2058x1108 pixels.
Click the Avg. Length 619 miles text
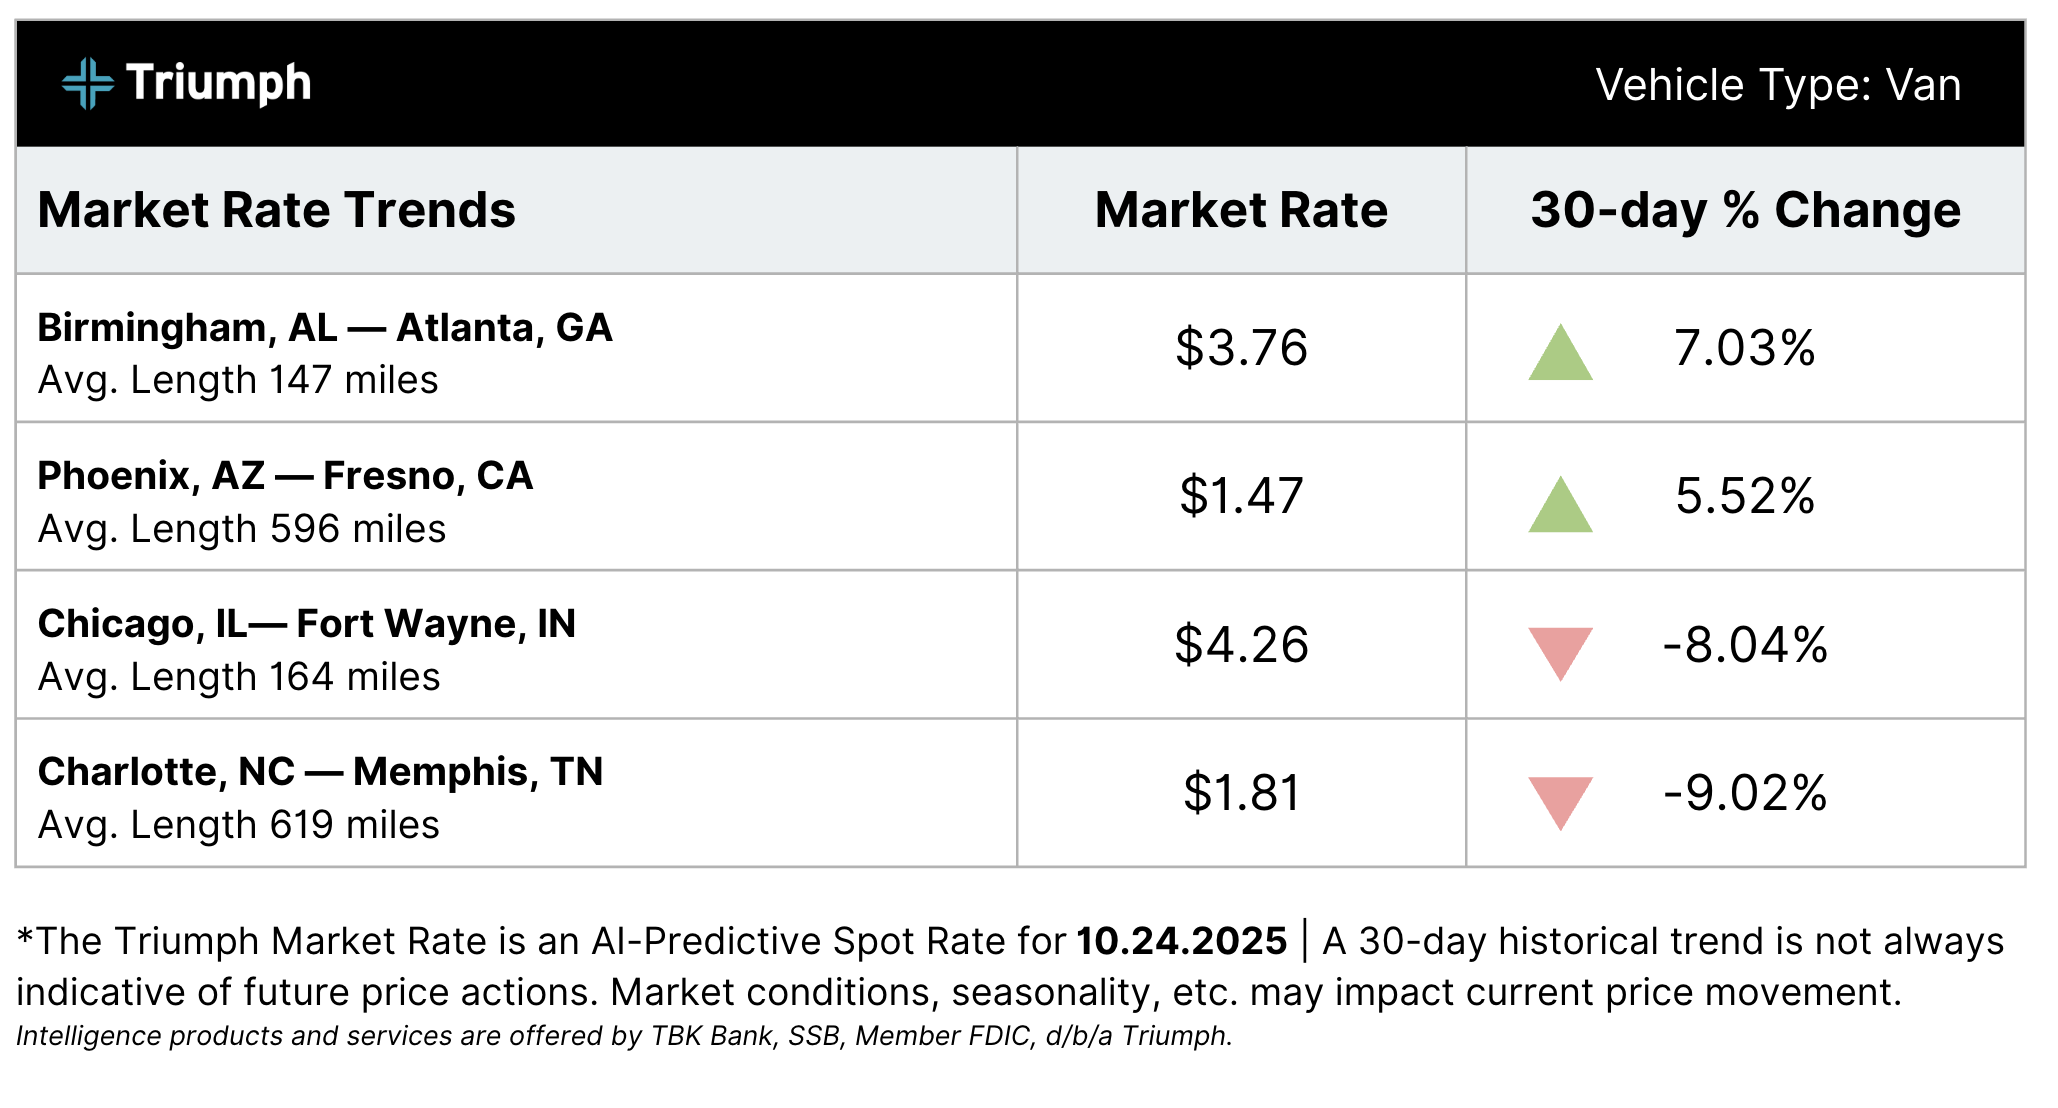click(239, 825)
